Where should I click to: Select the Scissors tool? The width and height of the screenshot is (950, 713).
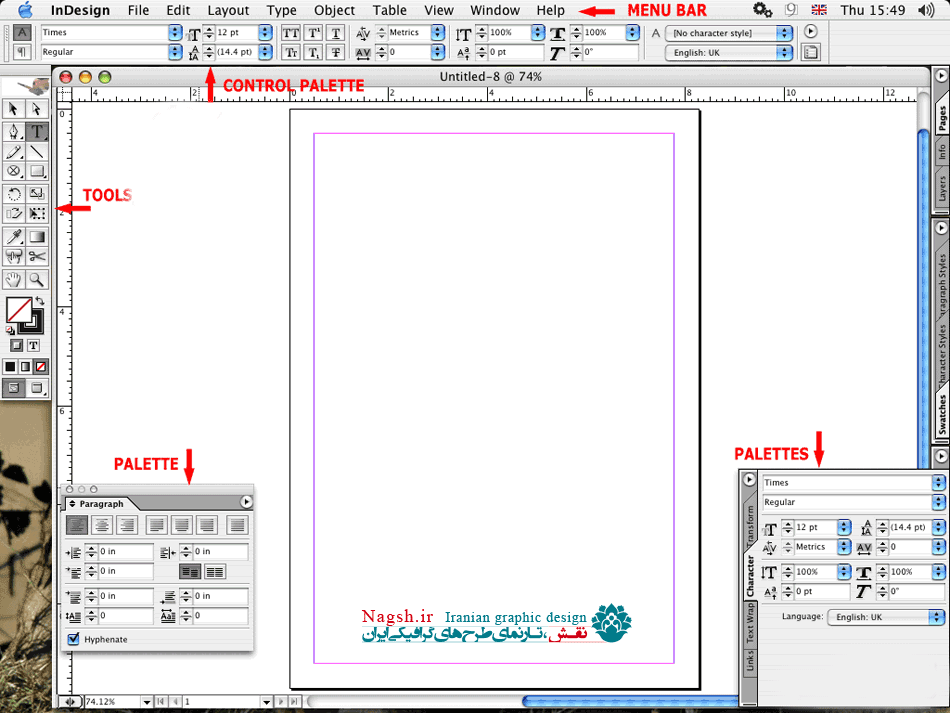pos(36,256)
